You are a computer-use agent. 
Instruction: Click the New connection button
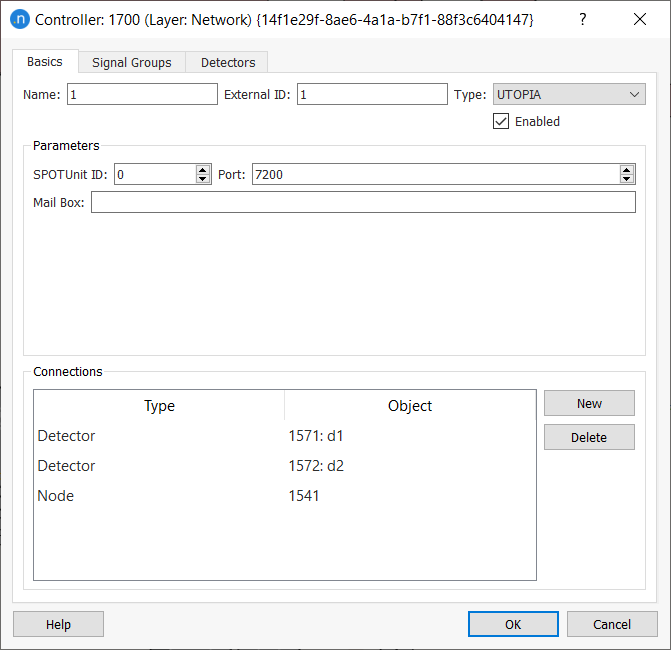[x=589, y=403]
